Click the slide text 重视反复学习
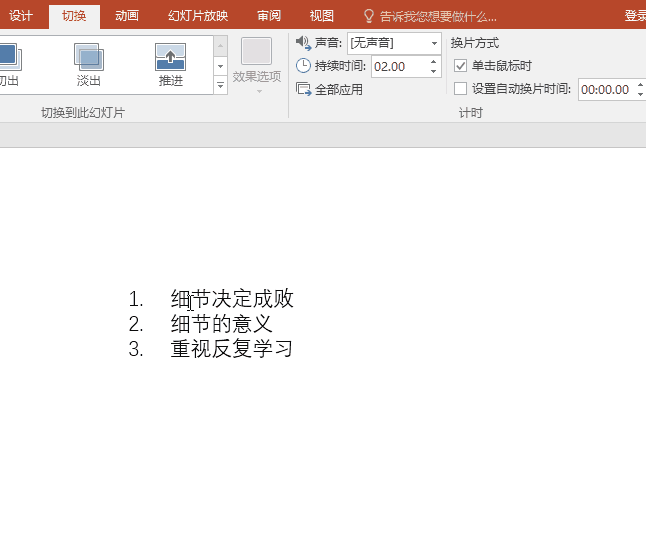This screenshot has width=646, height=546. click(232, 349)
